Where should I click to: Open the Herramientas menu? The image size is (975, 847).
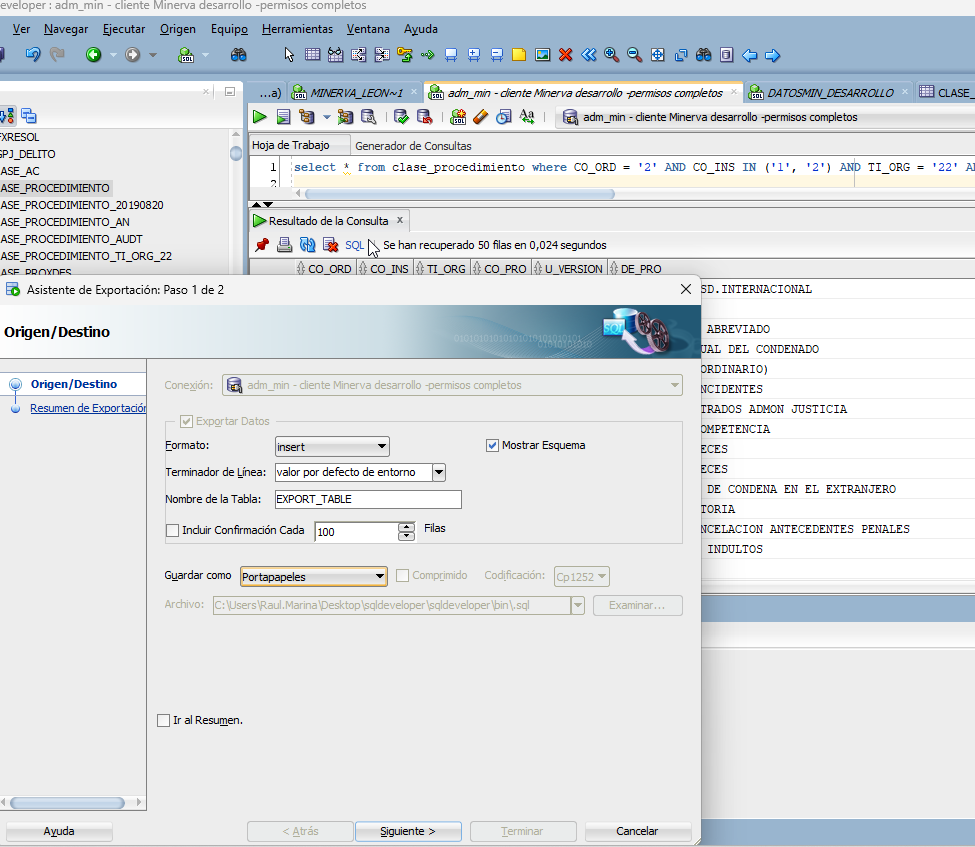pyautogui.click(x=297, y=29)
